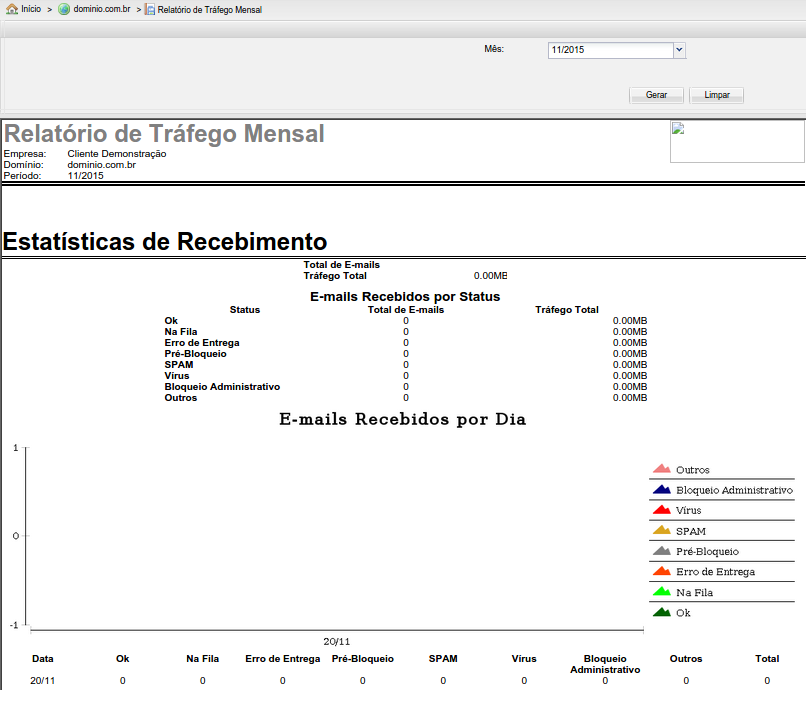
Task: Click the Pré-Bloqueio legend icon
Action: [661, 551]
